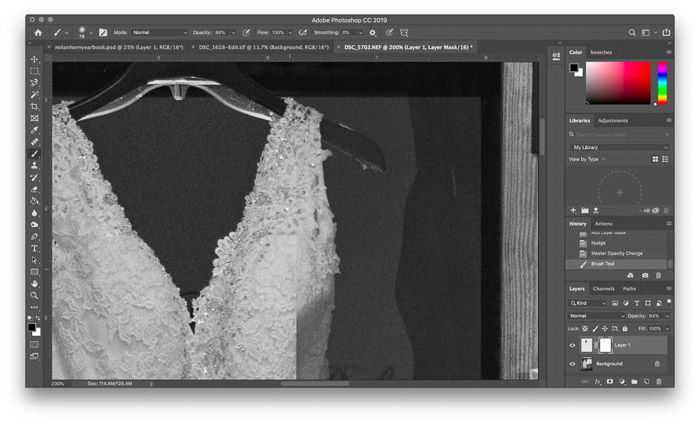Select the Hand tool

coord(34,284)
